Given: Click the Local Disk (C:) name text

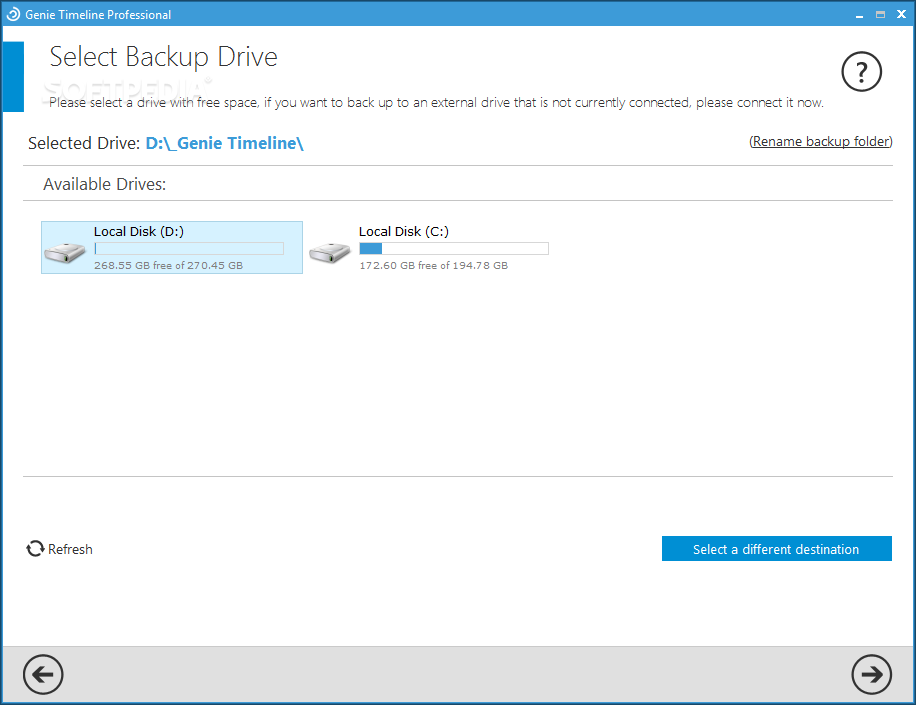Looking at the screenshot, I should [404, 231].
